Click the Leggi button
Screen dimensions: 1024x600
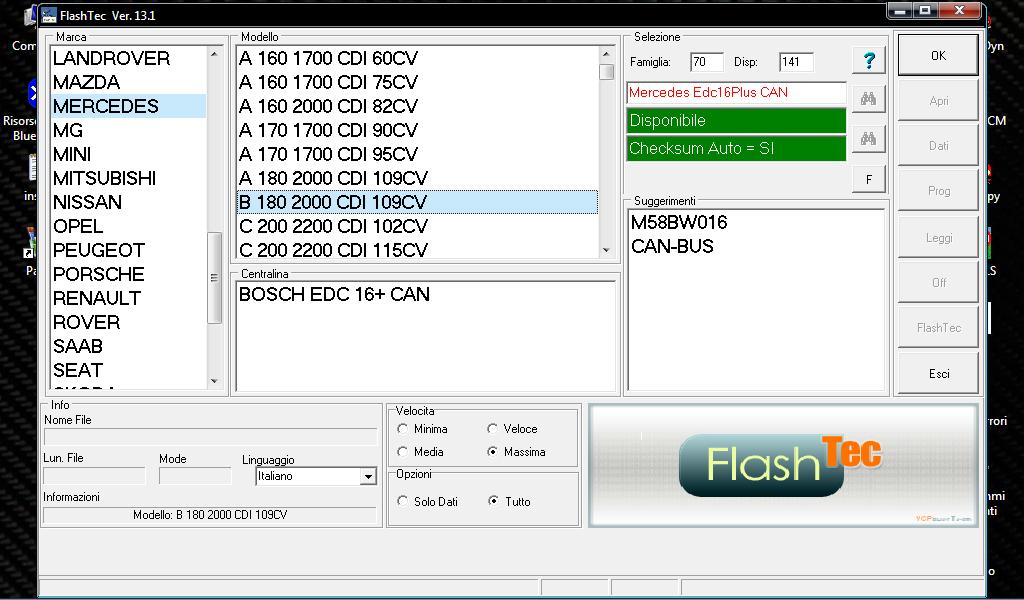pyautogui.click(x=938, y=238)
